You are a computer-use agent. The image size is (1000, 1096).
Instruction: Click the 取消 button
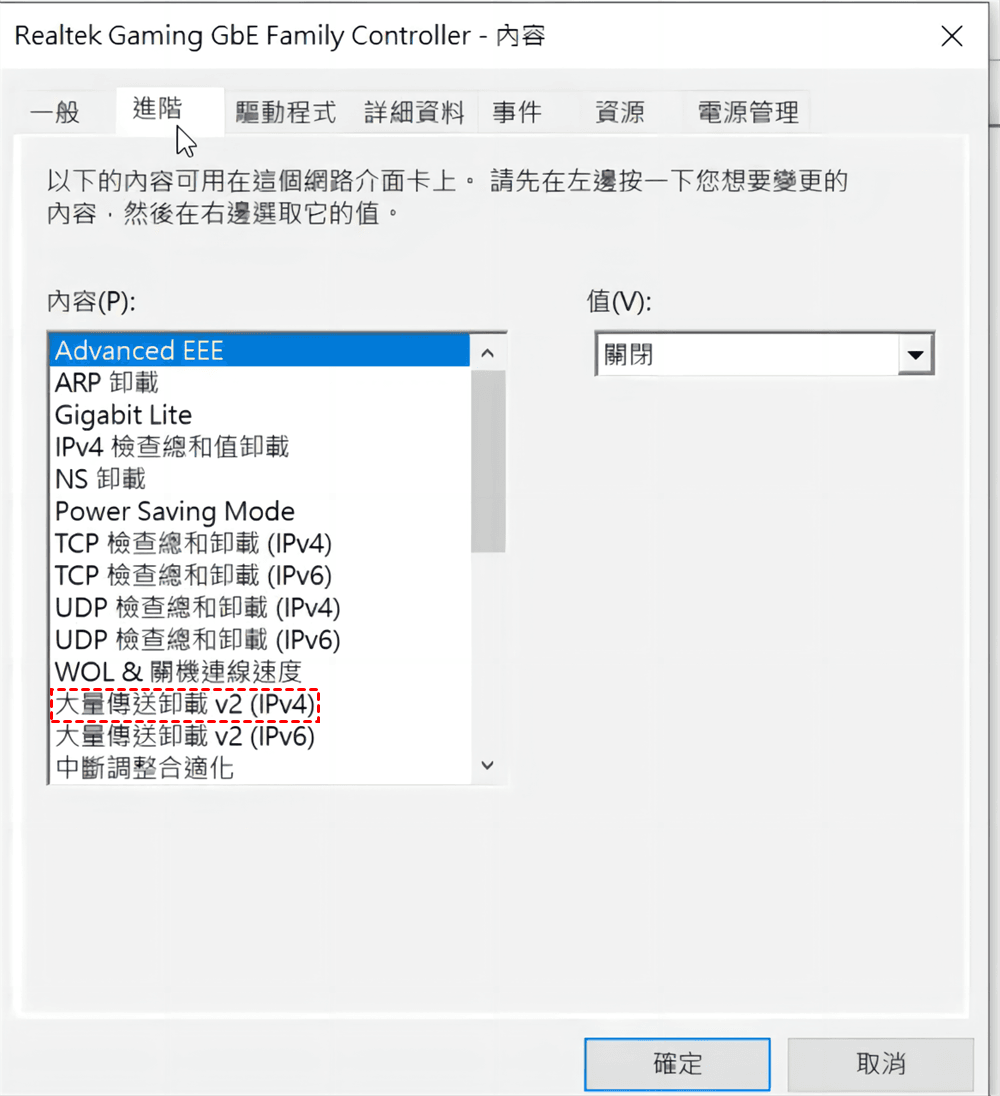pyautogui.click(x=881, y=1064)
